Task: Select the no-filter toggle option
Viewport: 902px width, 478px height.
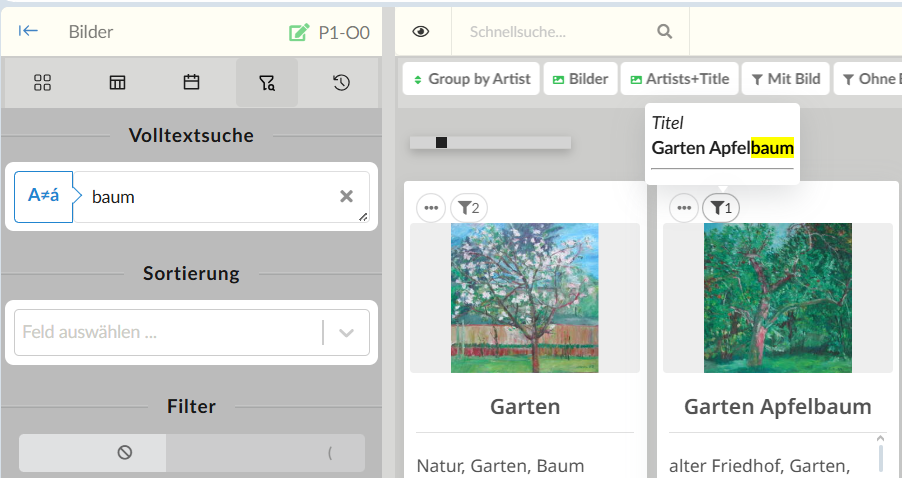Action: (125, 452)
